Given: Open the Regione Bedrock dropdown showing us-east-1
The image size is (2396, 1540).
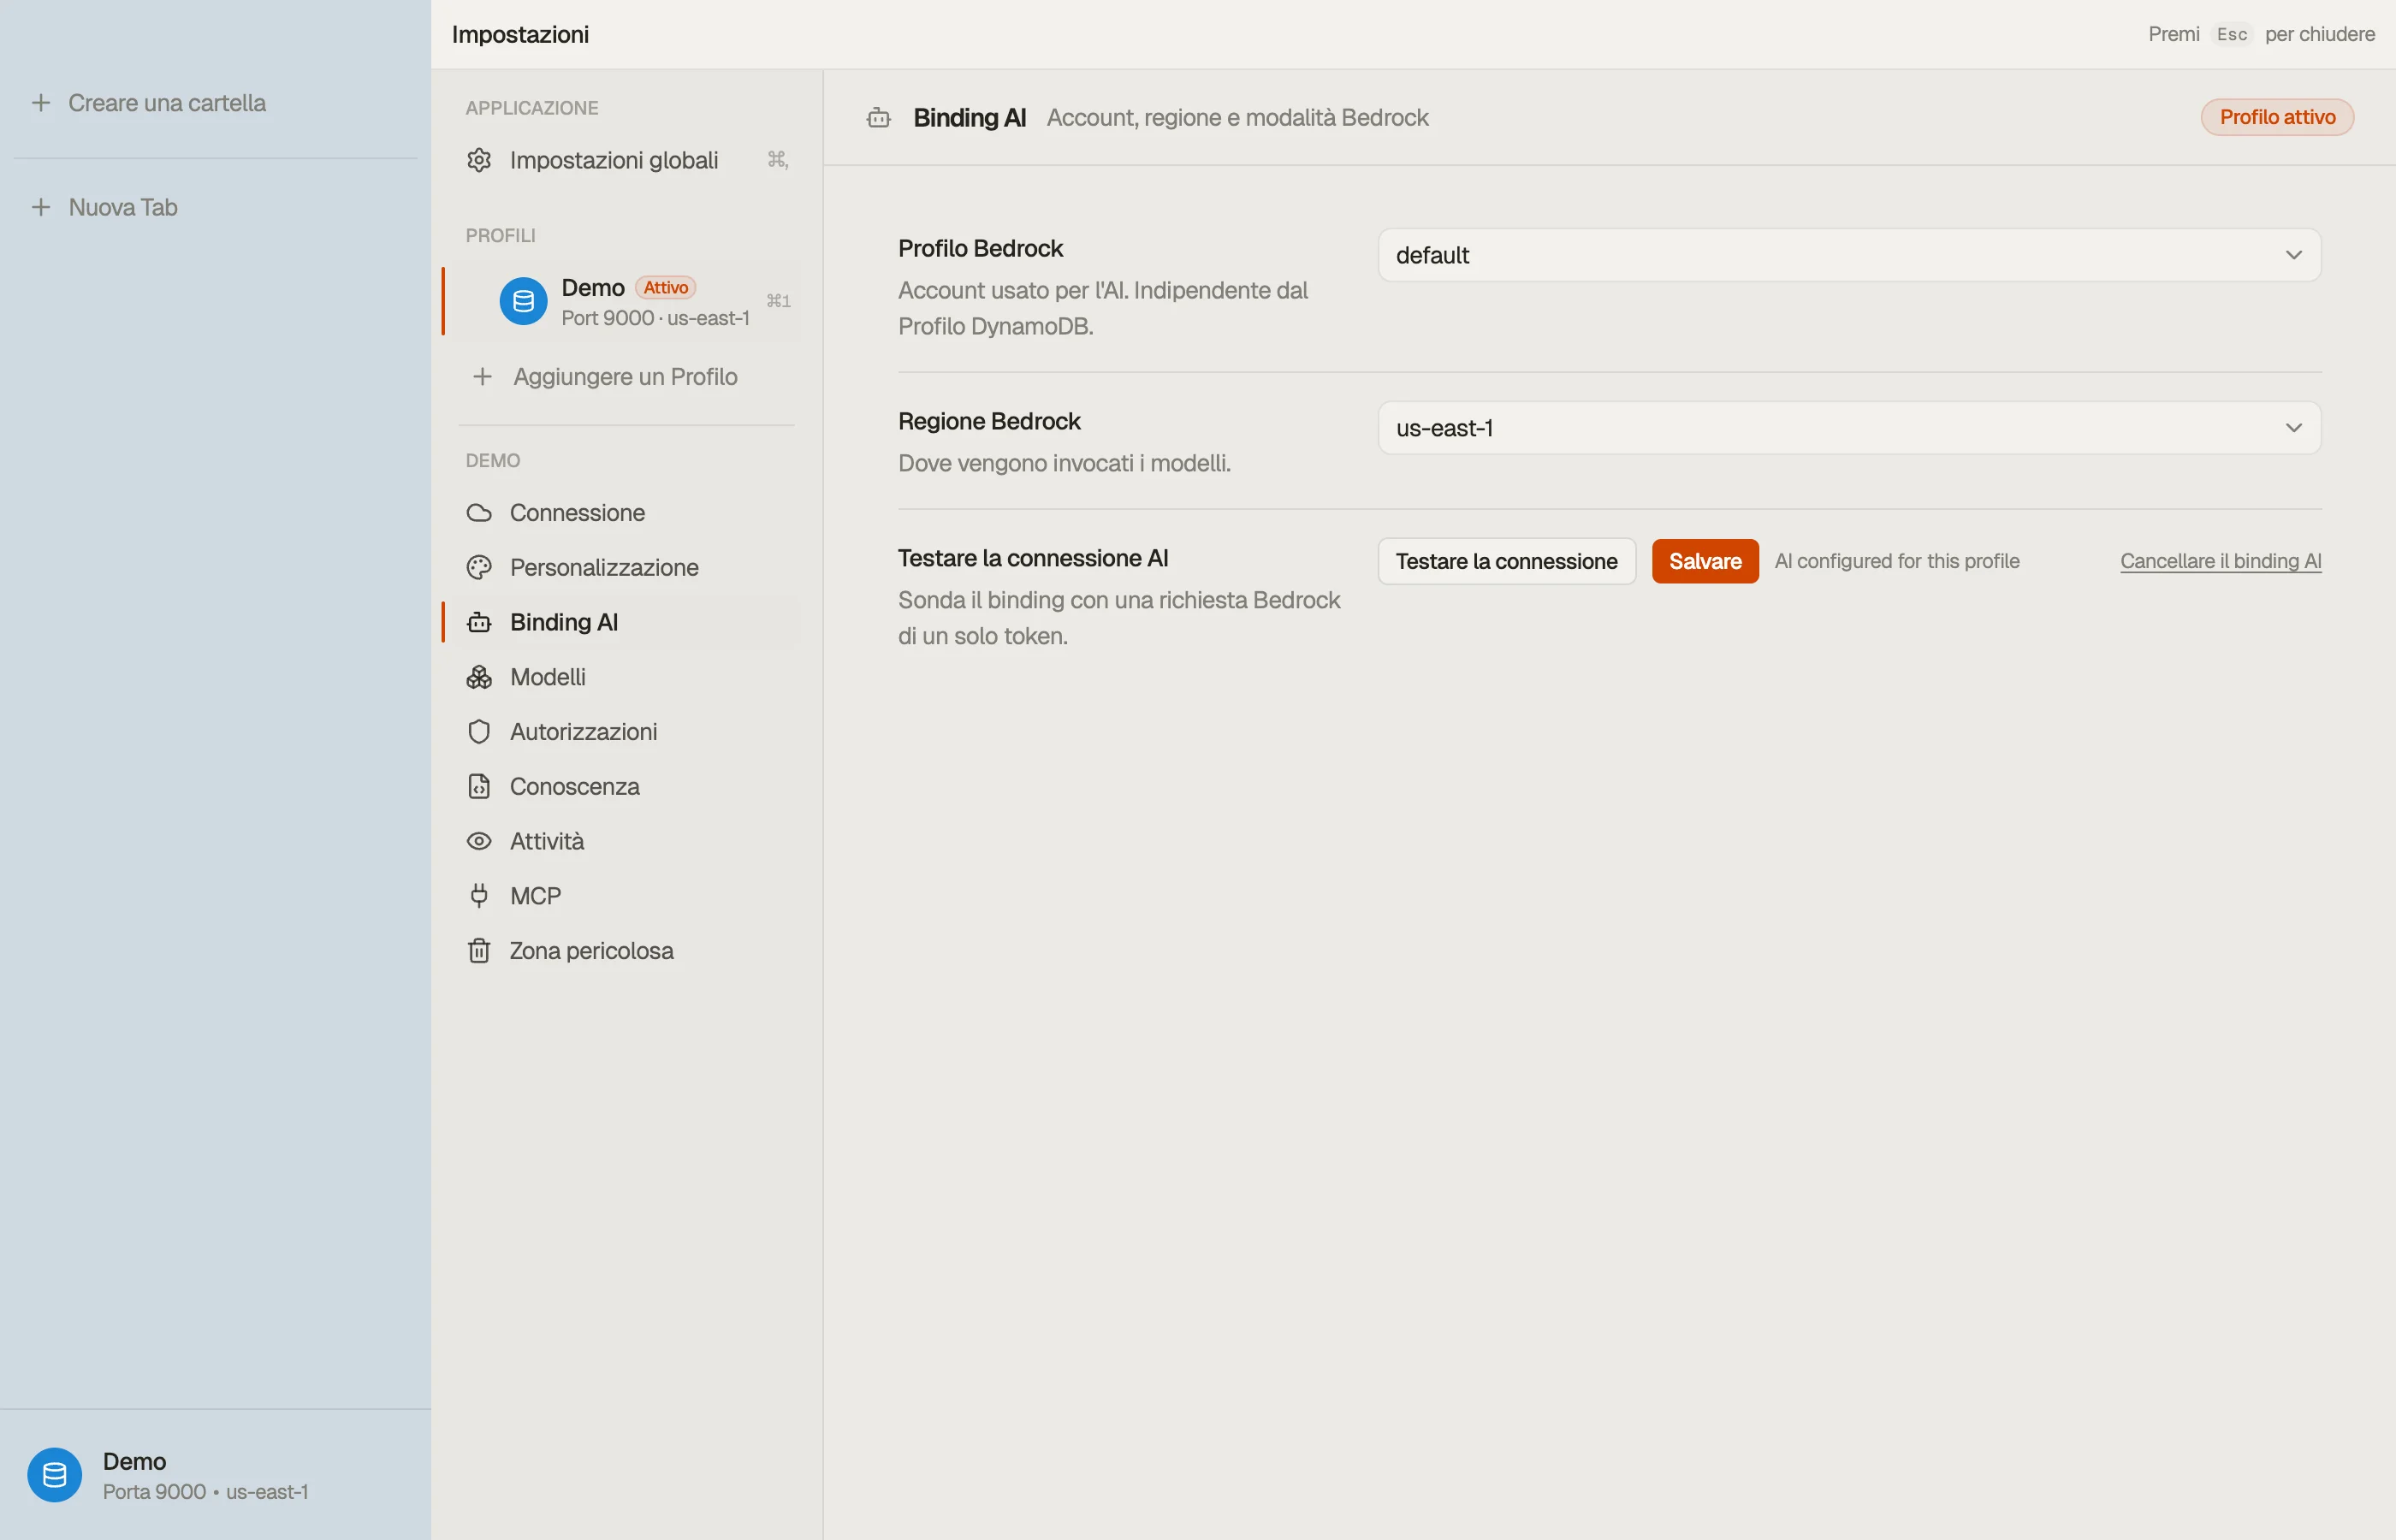Looking at the screenshot, I should click(1849, 428).
